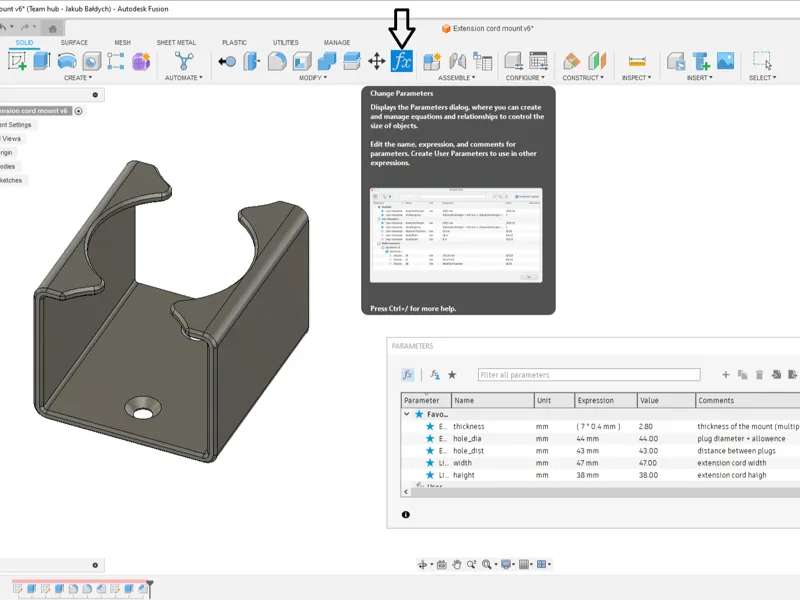This screenshot has height=600, width=800.
Task: Click the Move/Copy arrows icon
Action: (377, 61)
